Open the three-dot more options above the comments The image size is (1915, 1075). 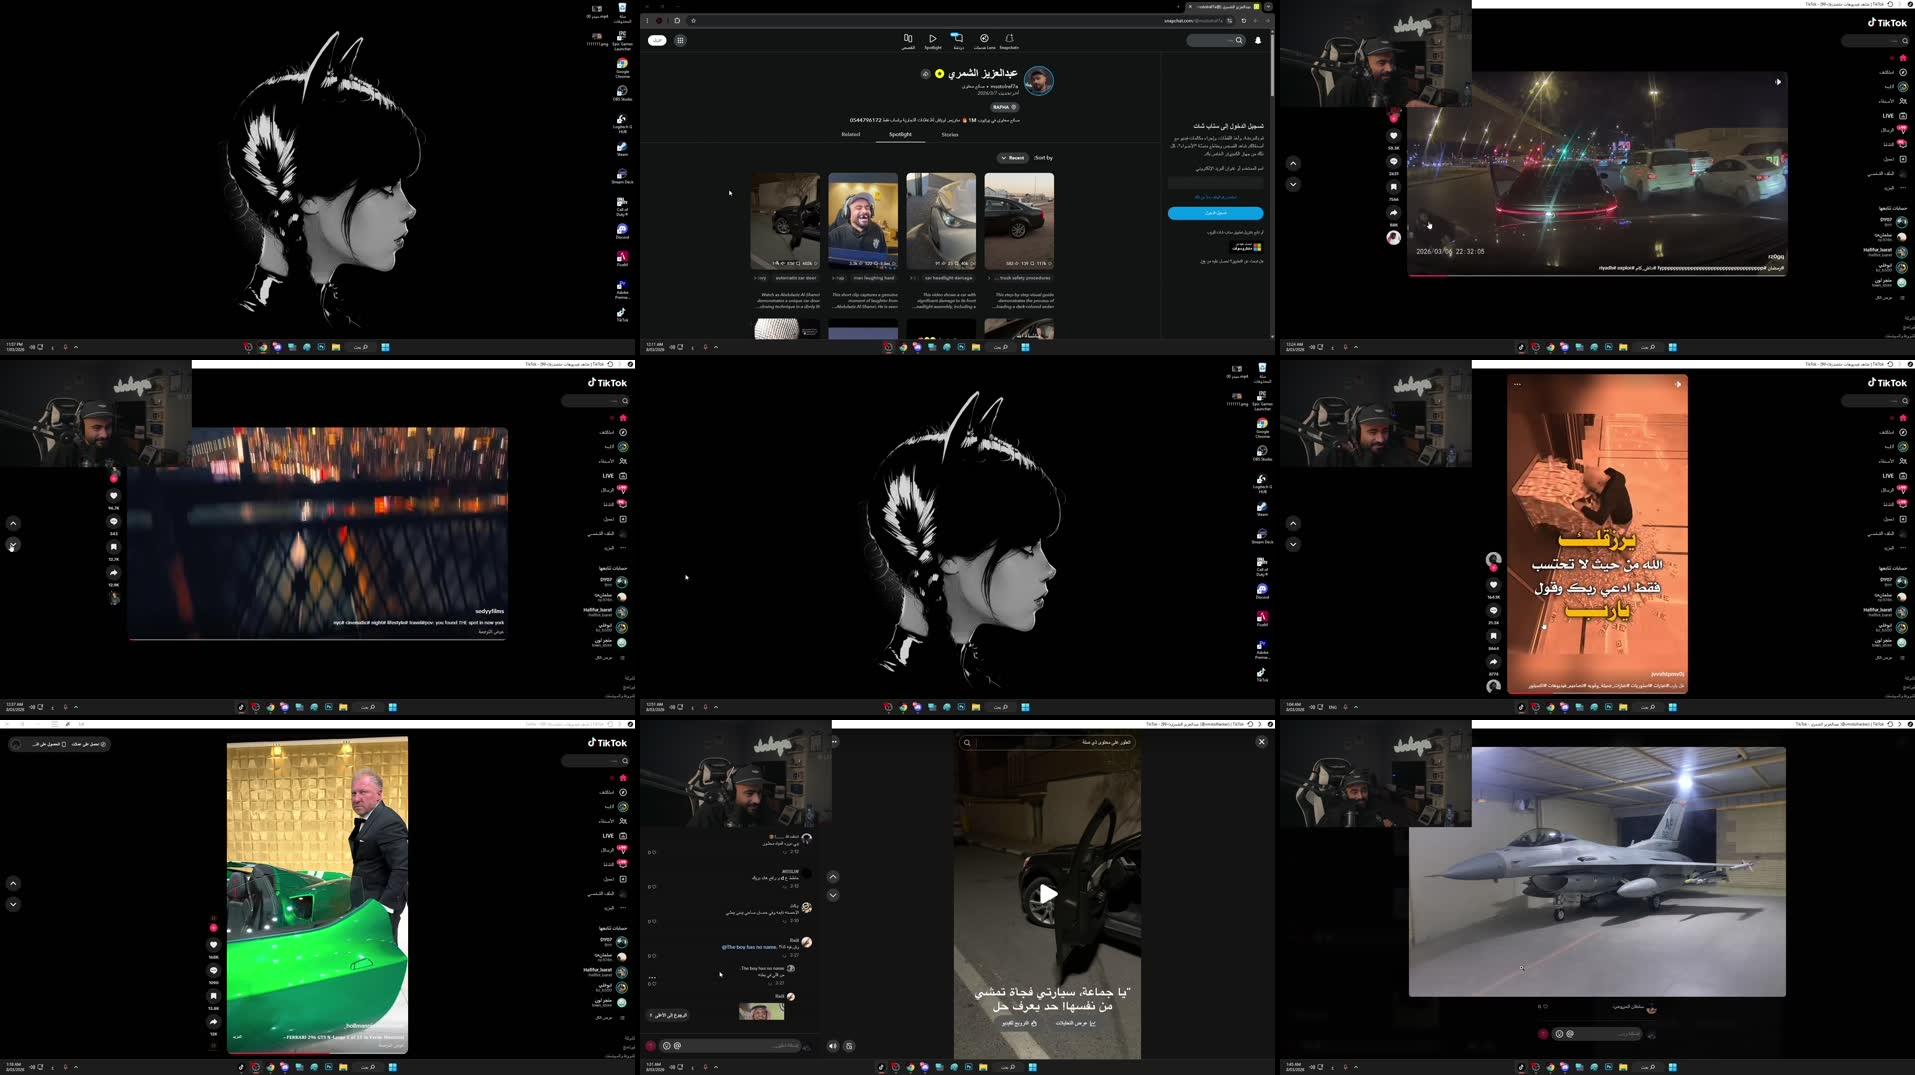[833, 741]
